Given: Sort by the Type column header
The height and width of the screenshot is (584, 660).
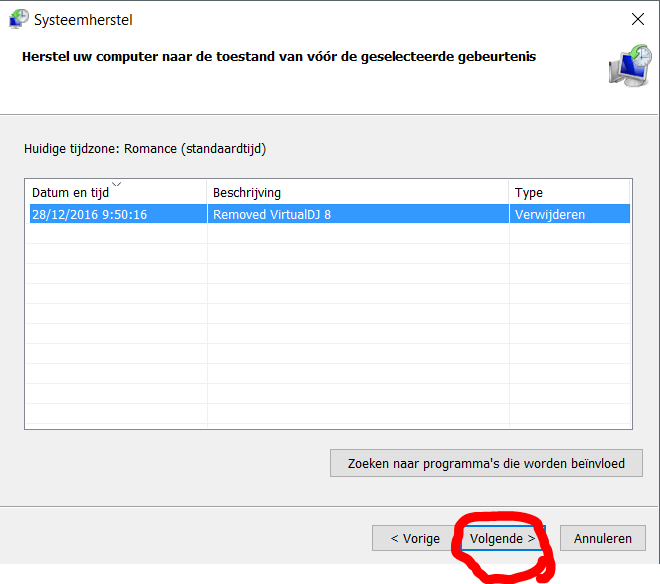Looking at the screenshot, I should click(570, 192).
